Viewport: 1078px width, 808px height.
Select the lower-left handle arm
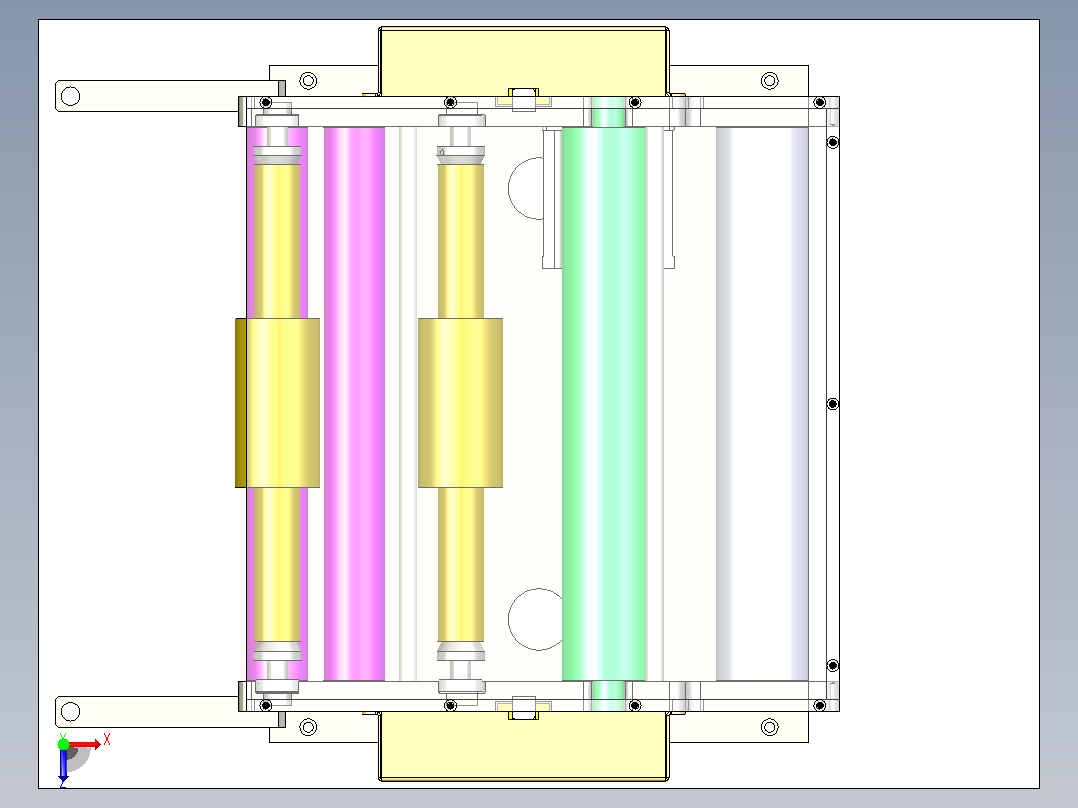169,712
